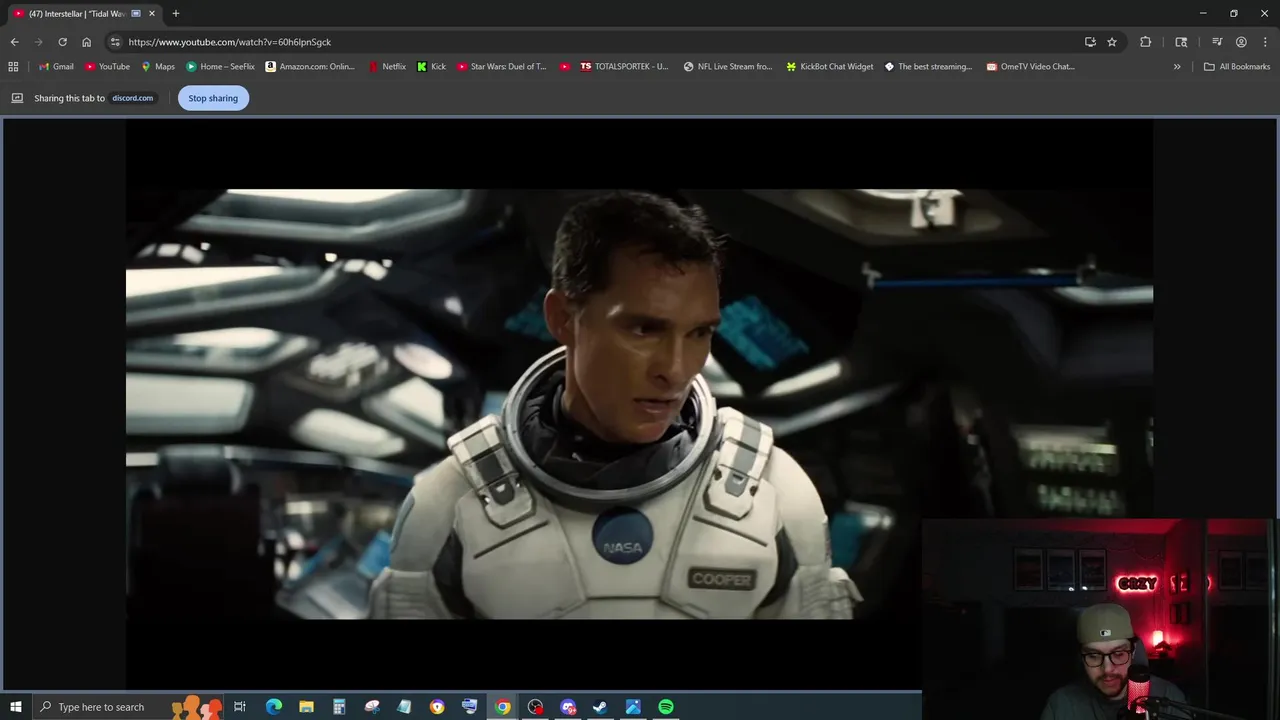The image size is (1280, 720).
Task: Open the Gmail bookmark
Action: 56,67
